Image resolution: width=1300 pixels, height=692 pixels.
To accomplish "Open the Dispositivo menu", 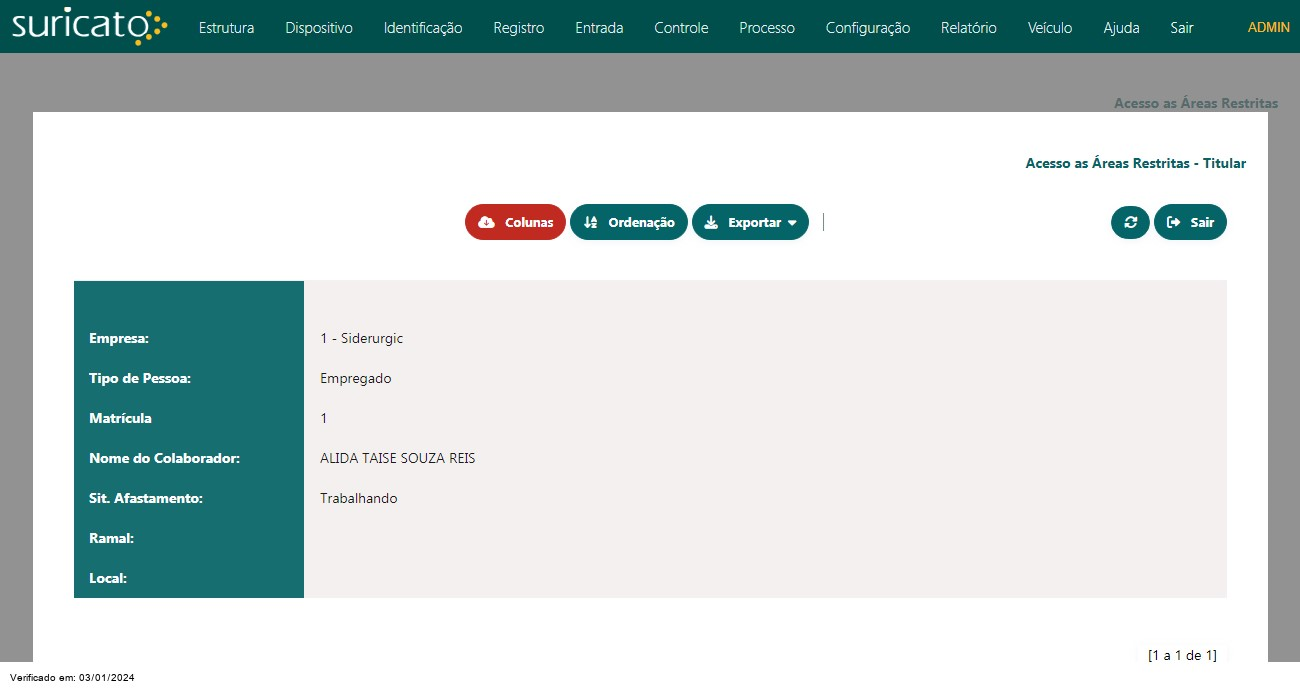I will [319, 28].
